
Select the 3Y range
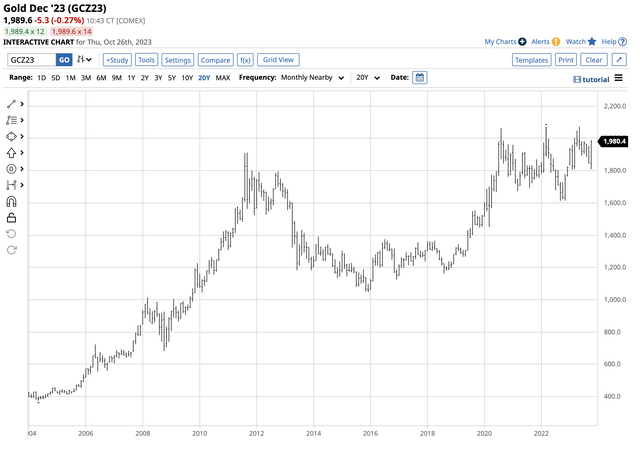pos(158,78)
